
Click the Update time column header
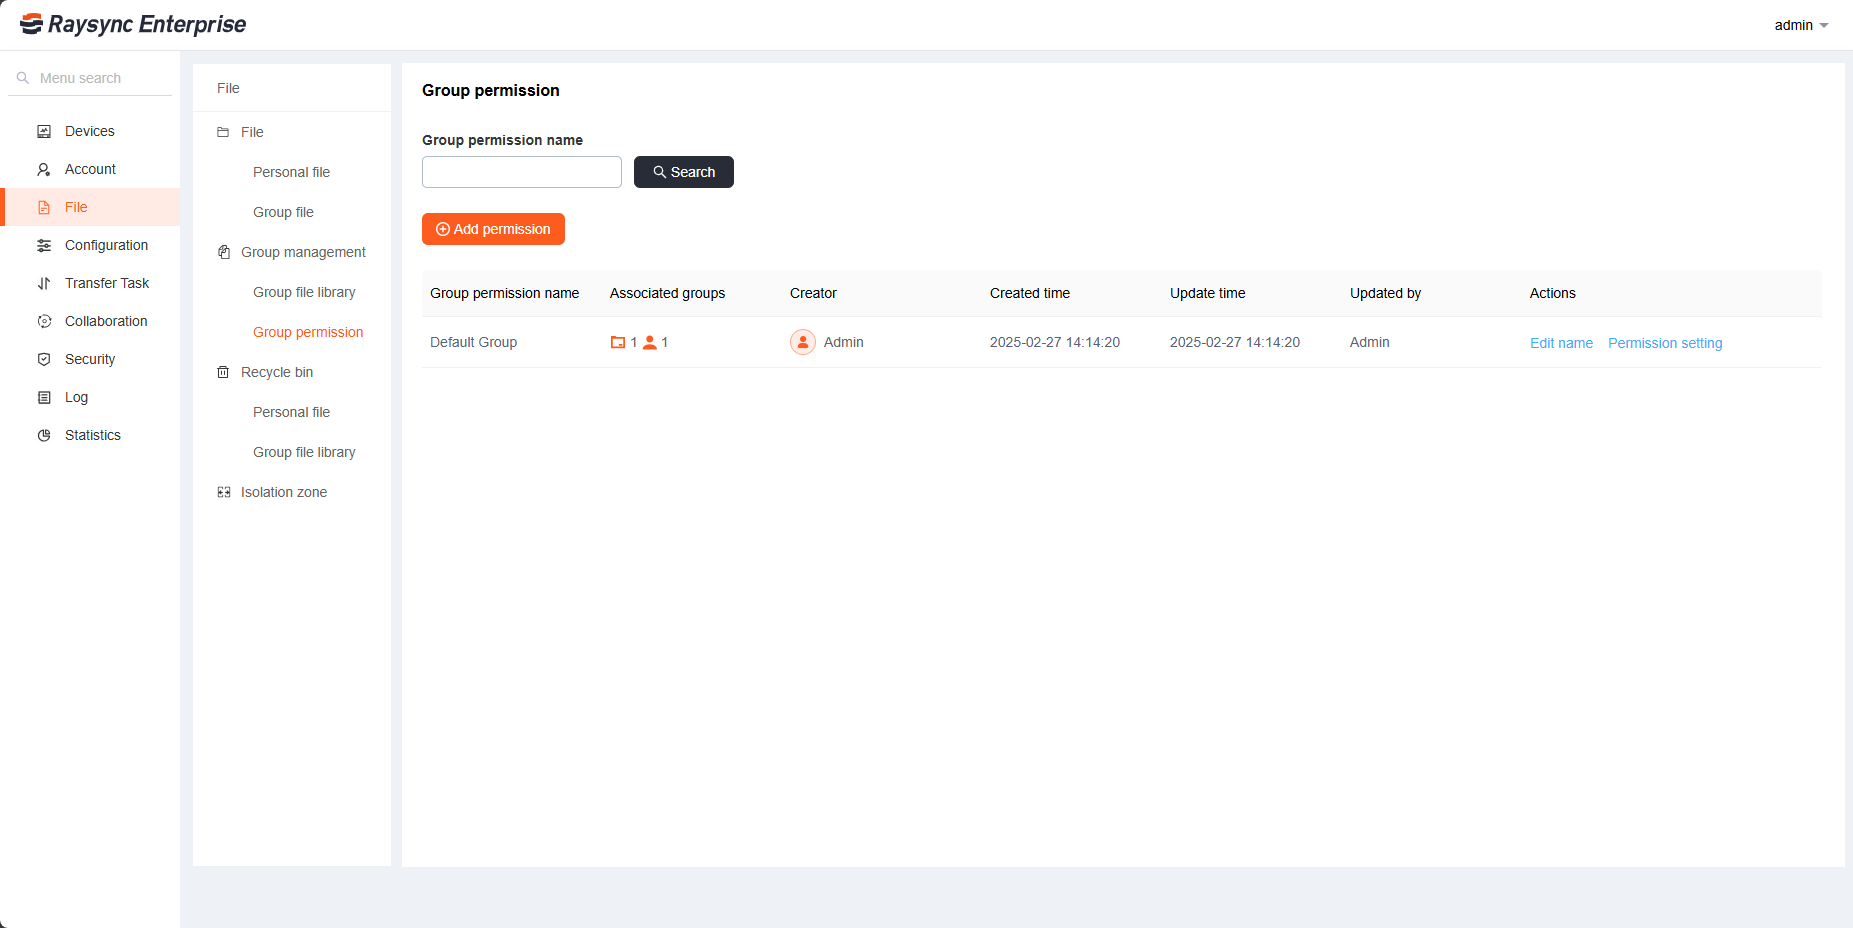tap(1208, 293)
